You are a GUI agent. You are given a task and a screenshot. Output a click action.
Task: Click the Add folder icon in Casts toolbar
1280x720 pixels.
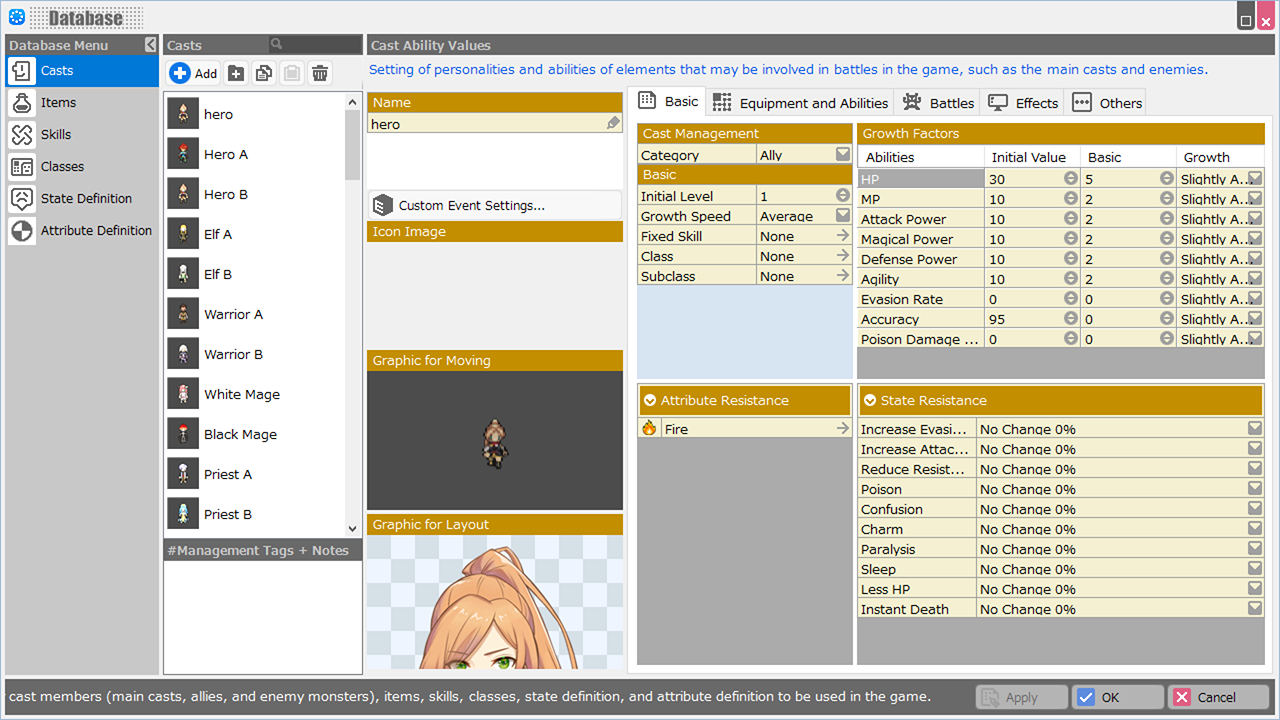(236, 73)
